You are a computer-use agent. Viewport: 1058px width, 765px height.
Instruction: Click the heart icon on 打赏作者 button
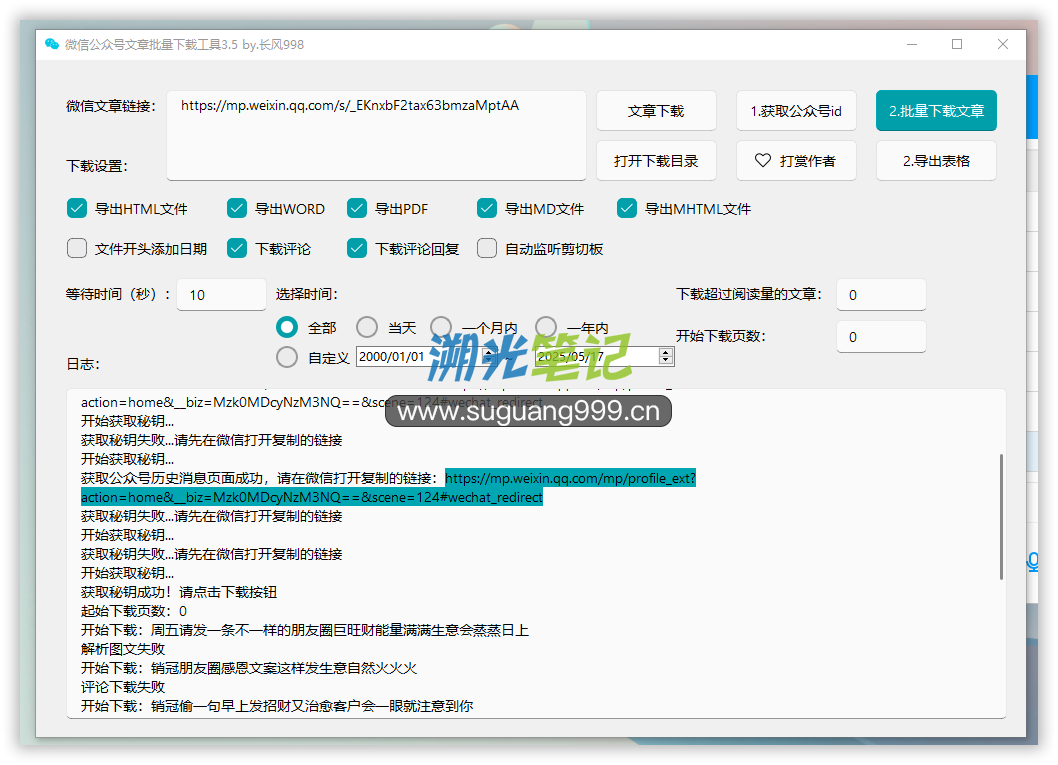[x=762, y=161]
